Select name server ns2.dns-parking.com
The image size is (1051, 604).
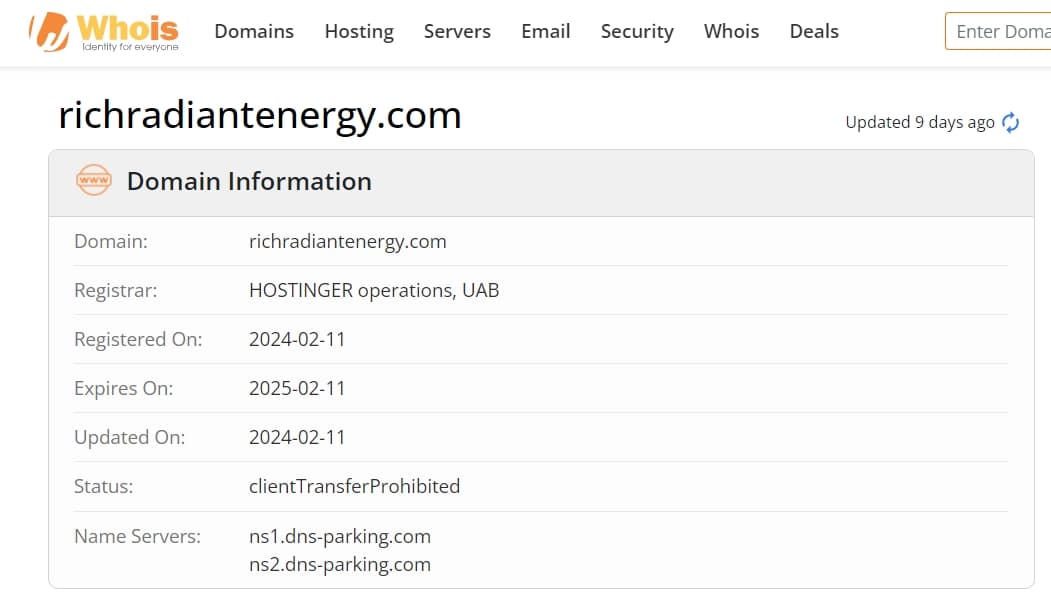click(340, 564)
